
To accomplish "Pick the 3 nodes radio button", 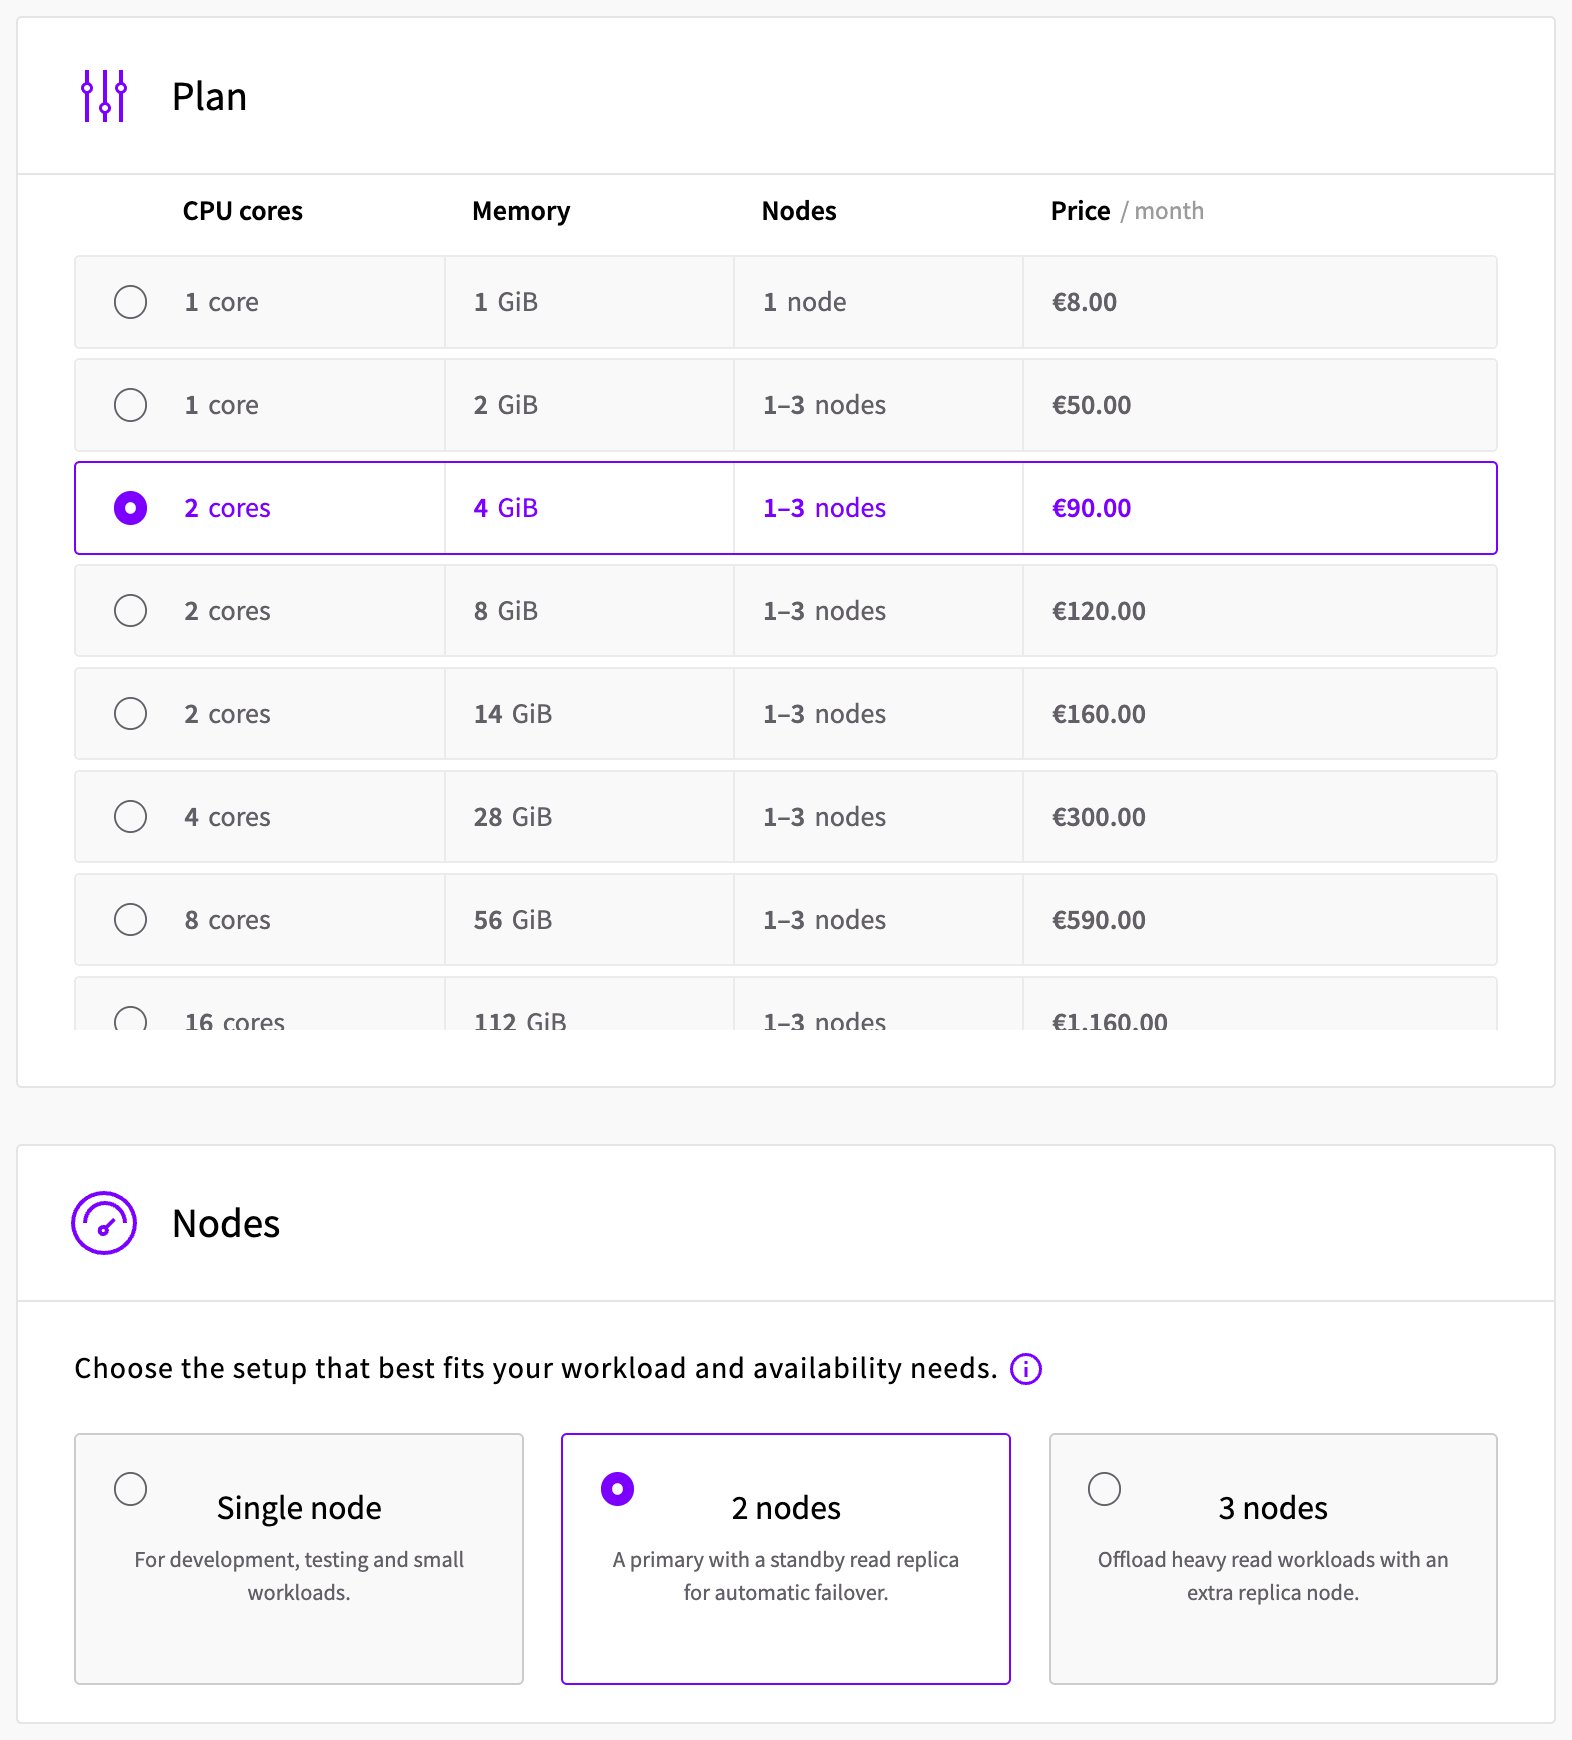I will tap(1104, 1489).
